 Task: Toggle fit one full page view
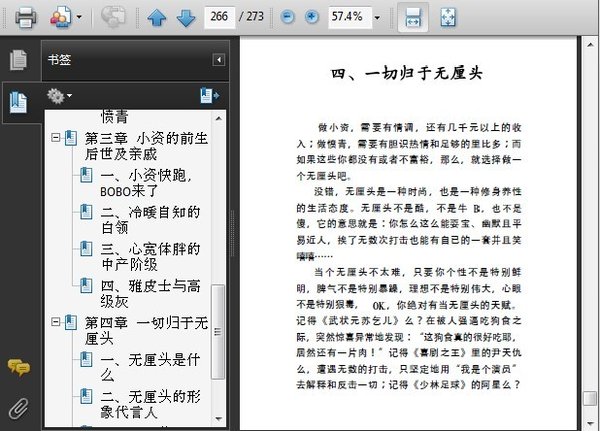click(448, 17)
